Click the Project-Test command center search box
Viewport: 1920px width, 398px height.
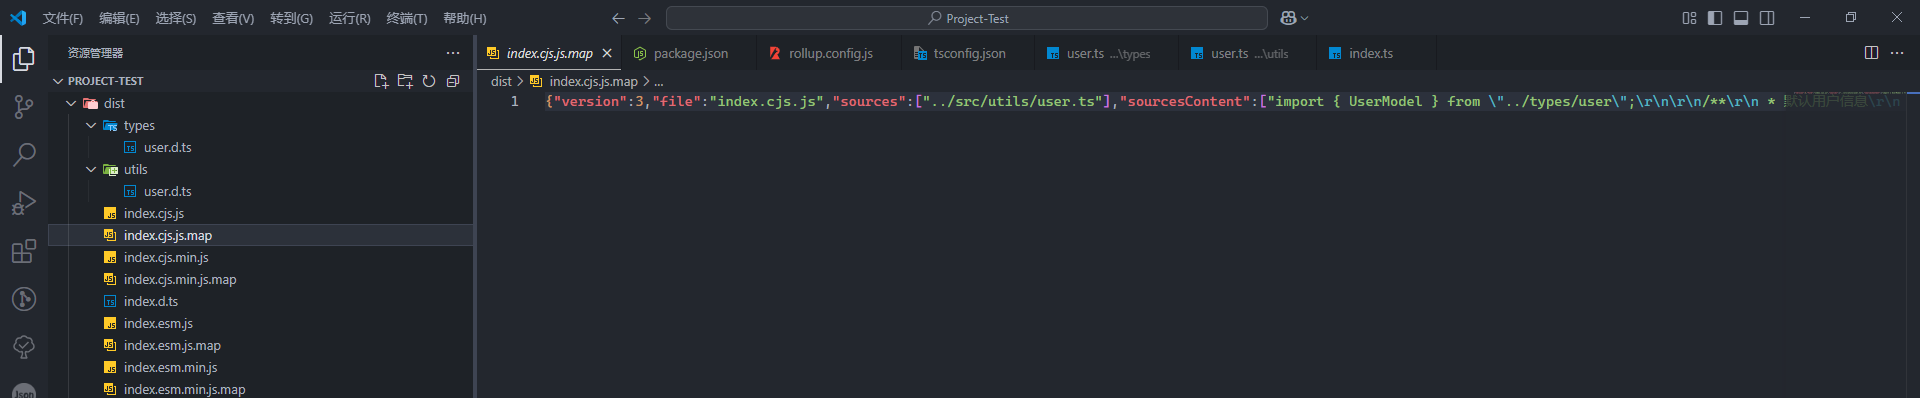[x=967, y=18]
